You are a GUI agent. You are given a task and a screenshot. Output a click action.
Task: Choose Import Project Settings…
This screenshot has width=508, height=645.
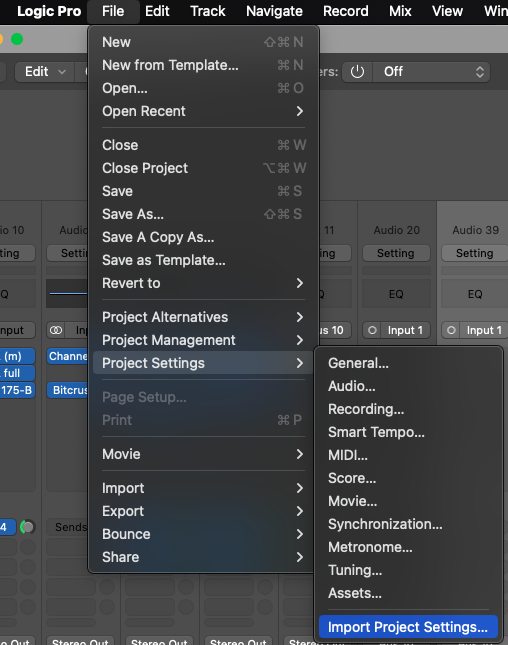coord(408,627)
